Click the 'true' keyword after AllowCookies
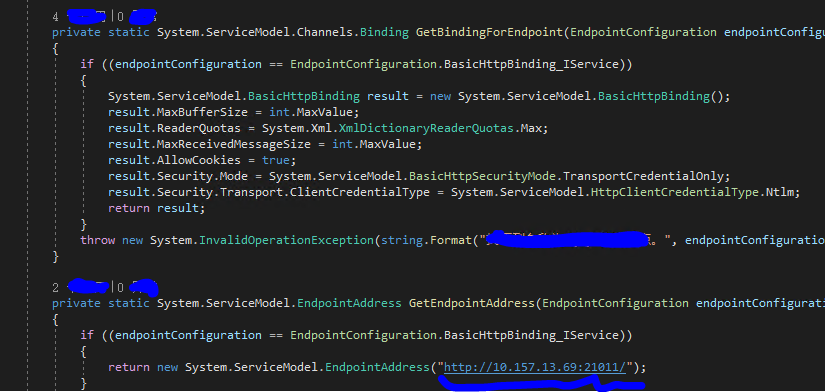This screenshot has width=825, height=392. point(276,160)
